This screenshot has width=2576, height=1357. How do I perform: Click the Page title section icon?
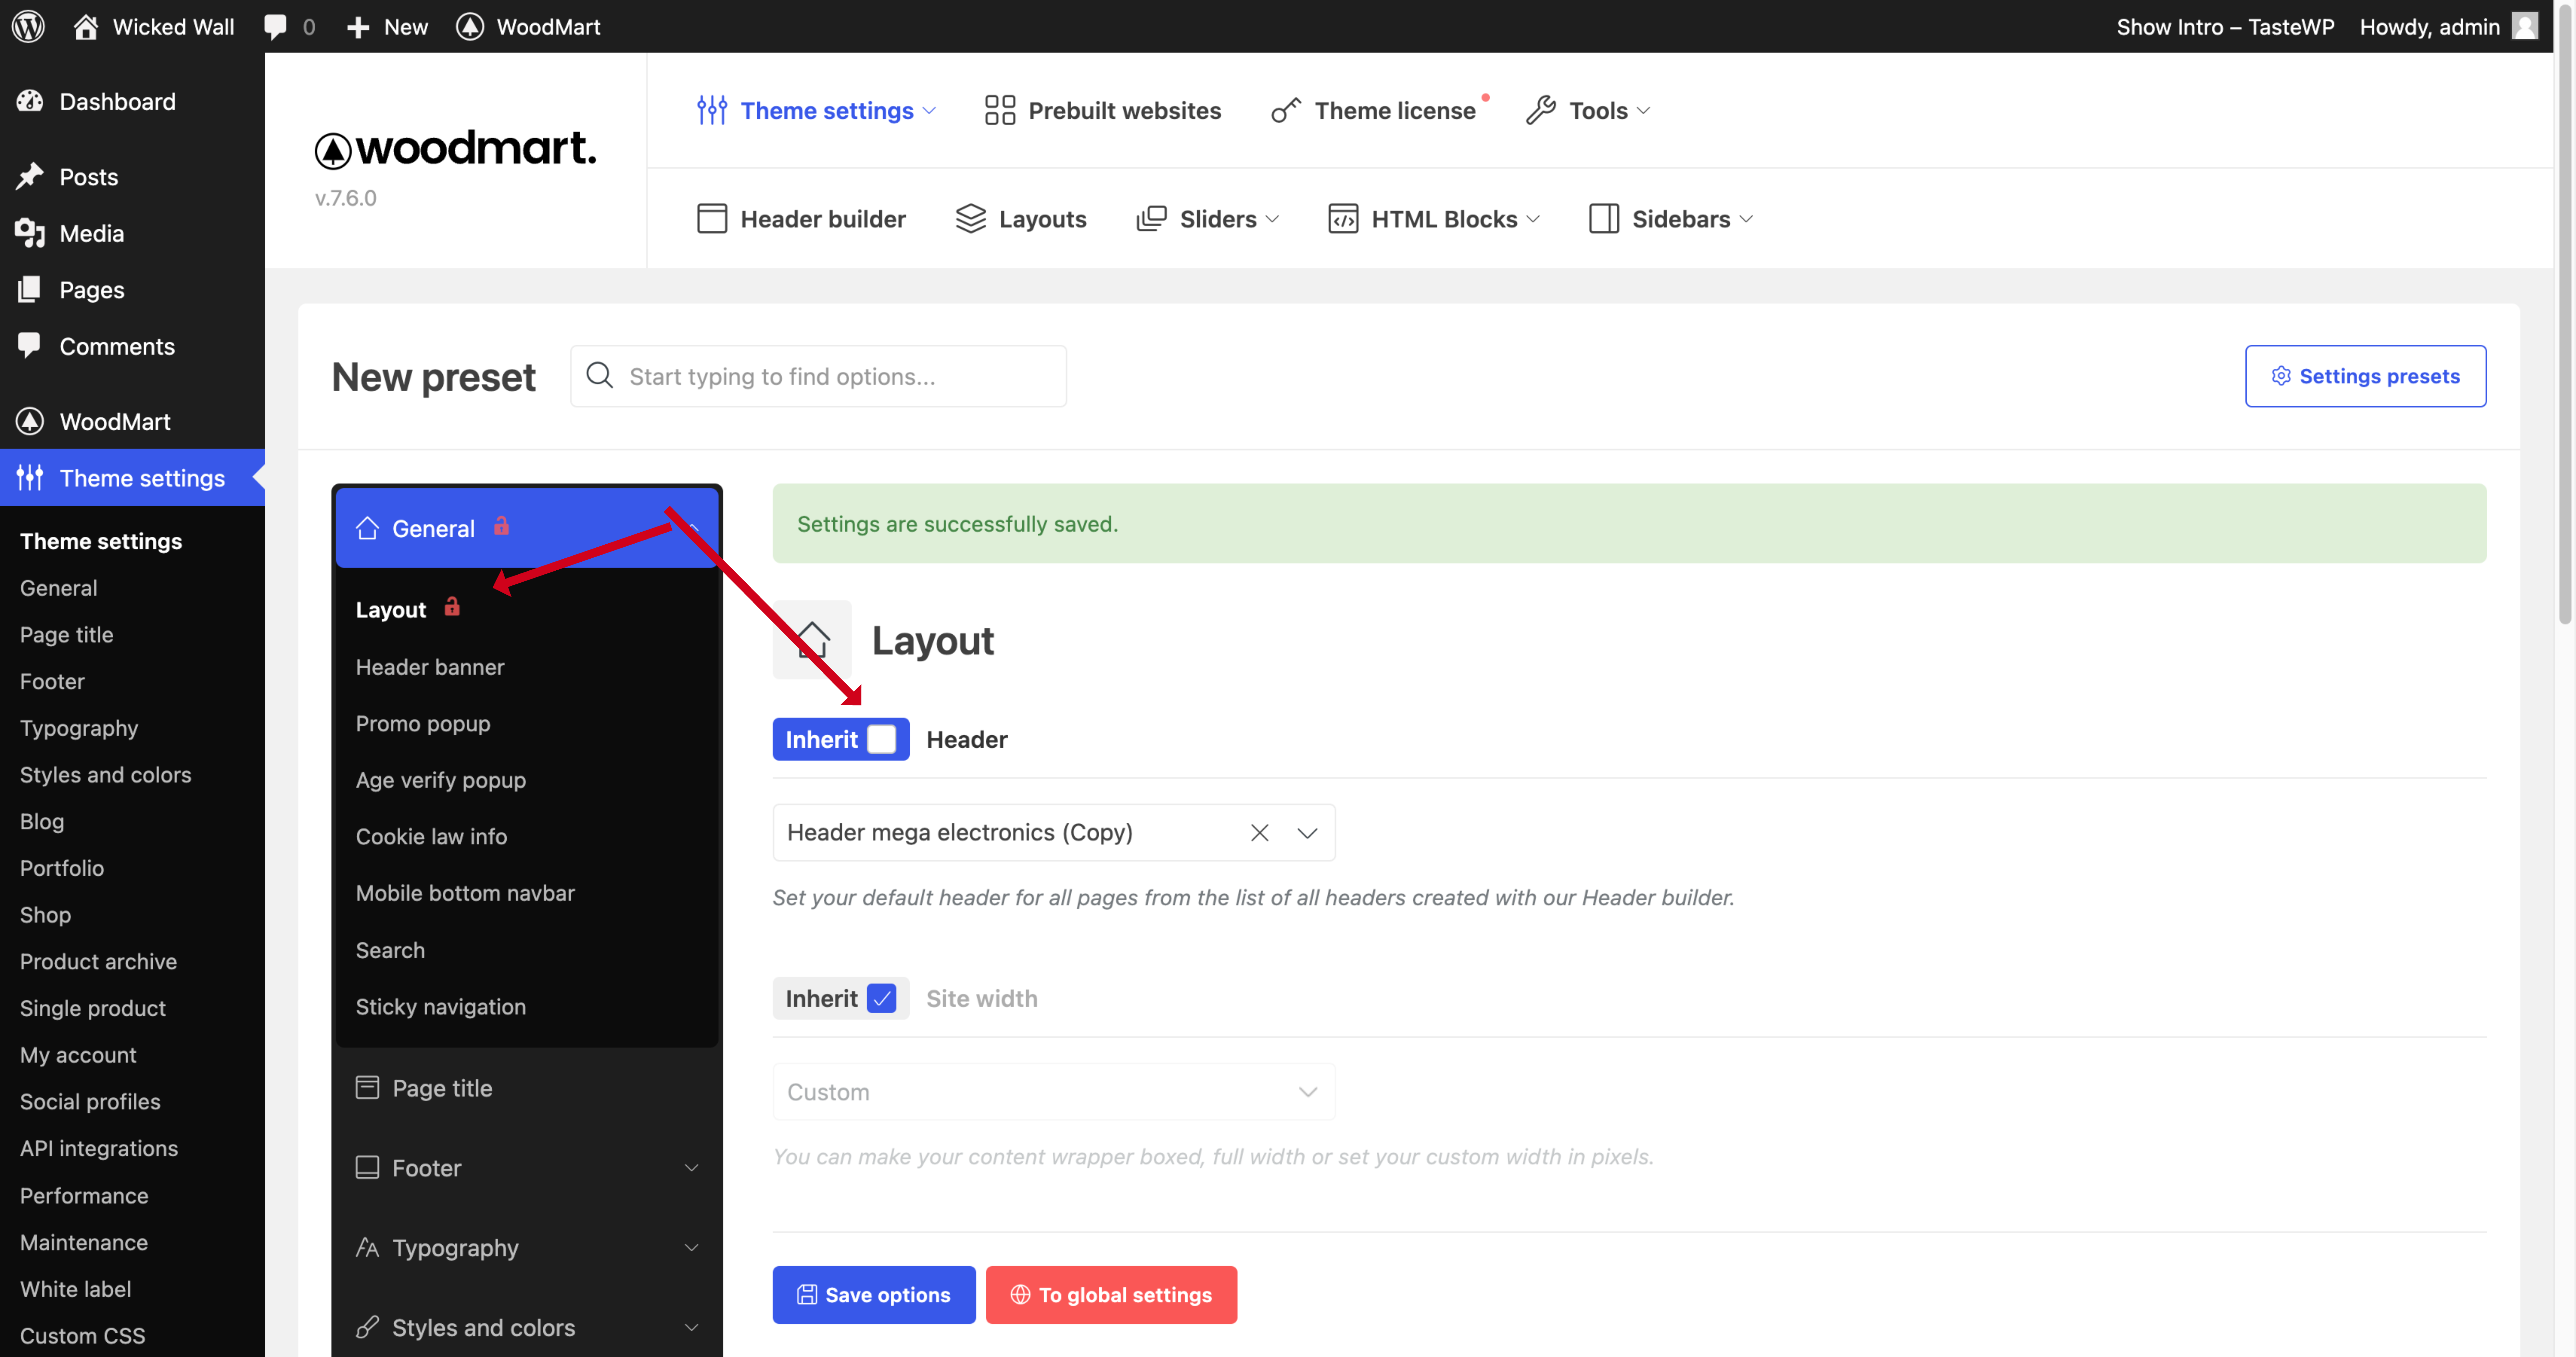[367, 1087]
